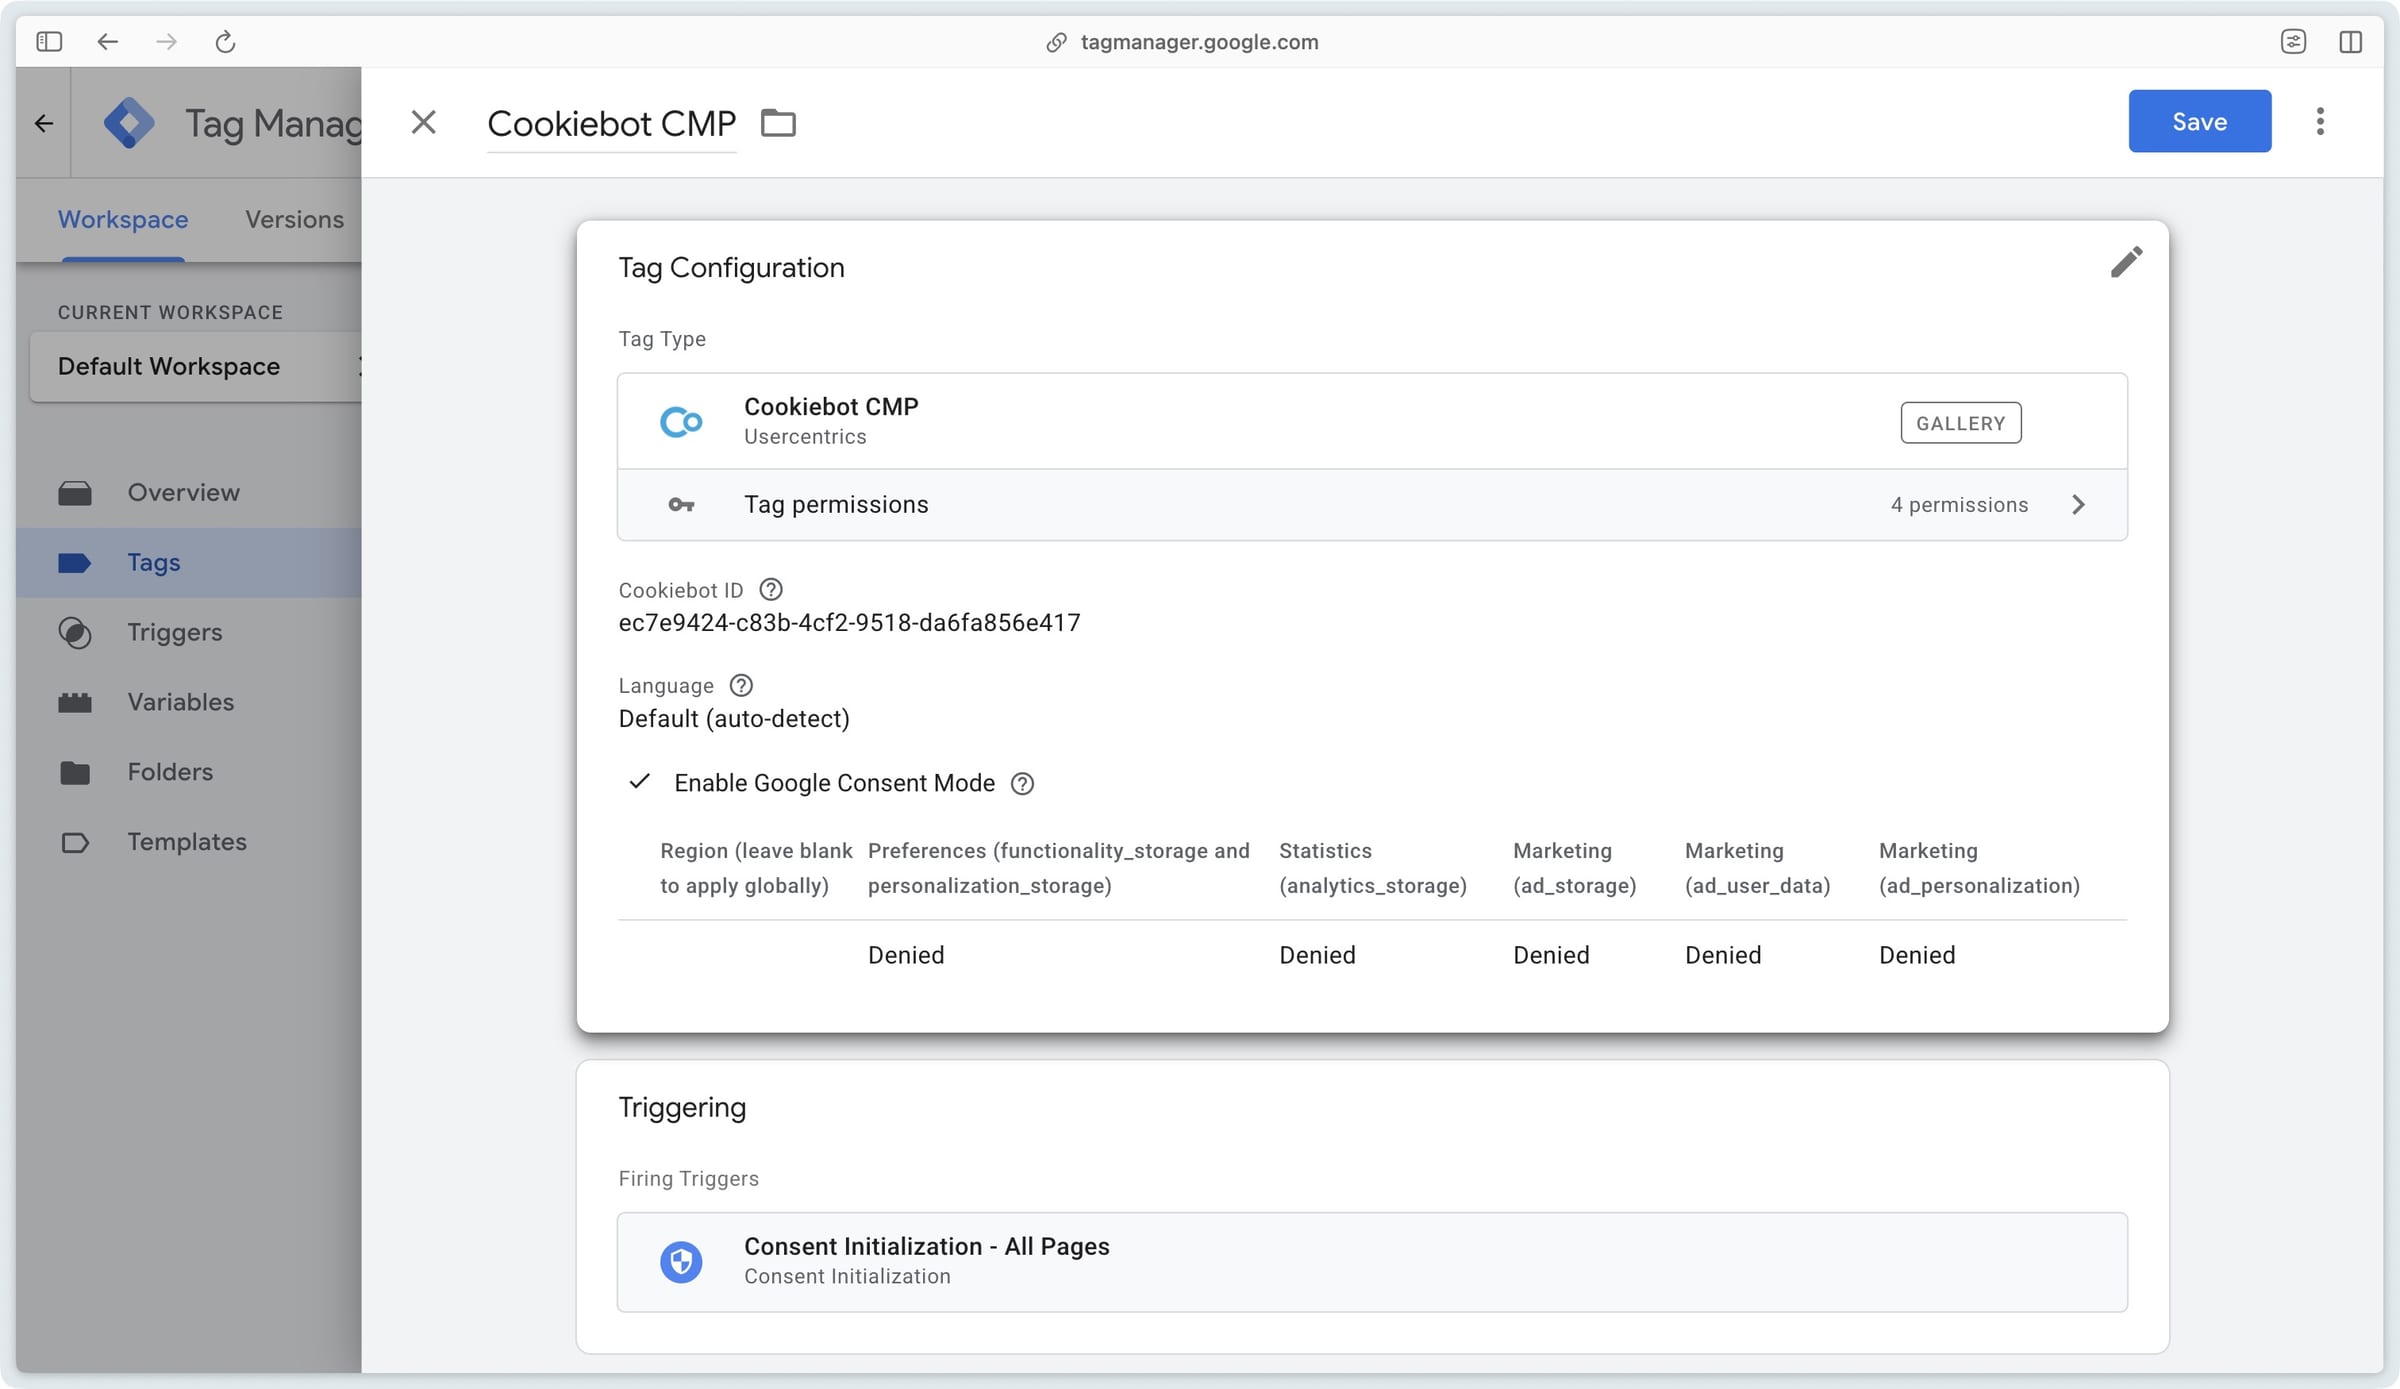Click the GALLERY badge
The width and height of the screenshot is (2400, 1389).
[1960, 423]
